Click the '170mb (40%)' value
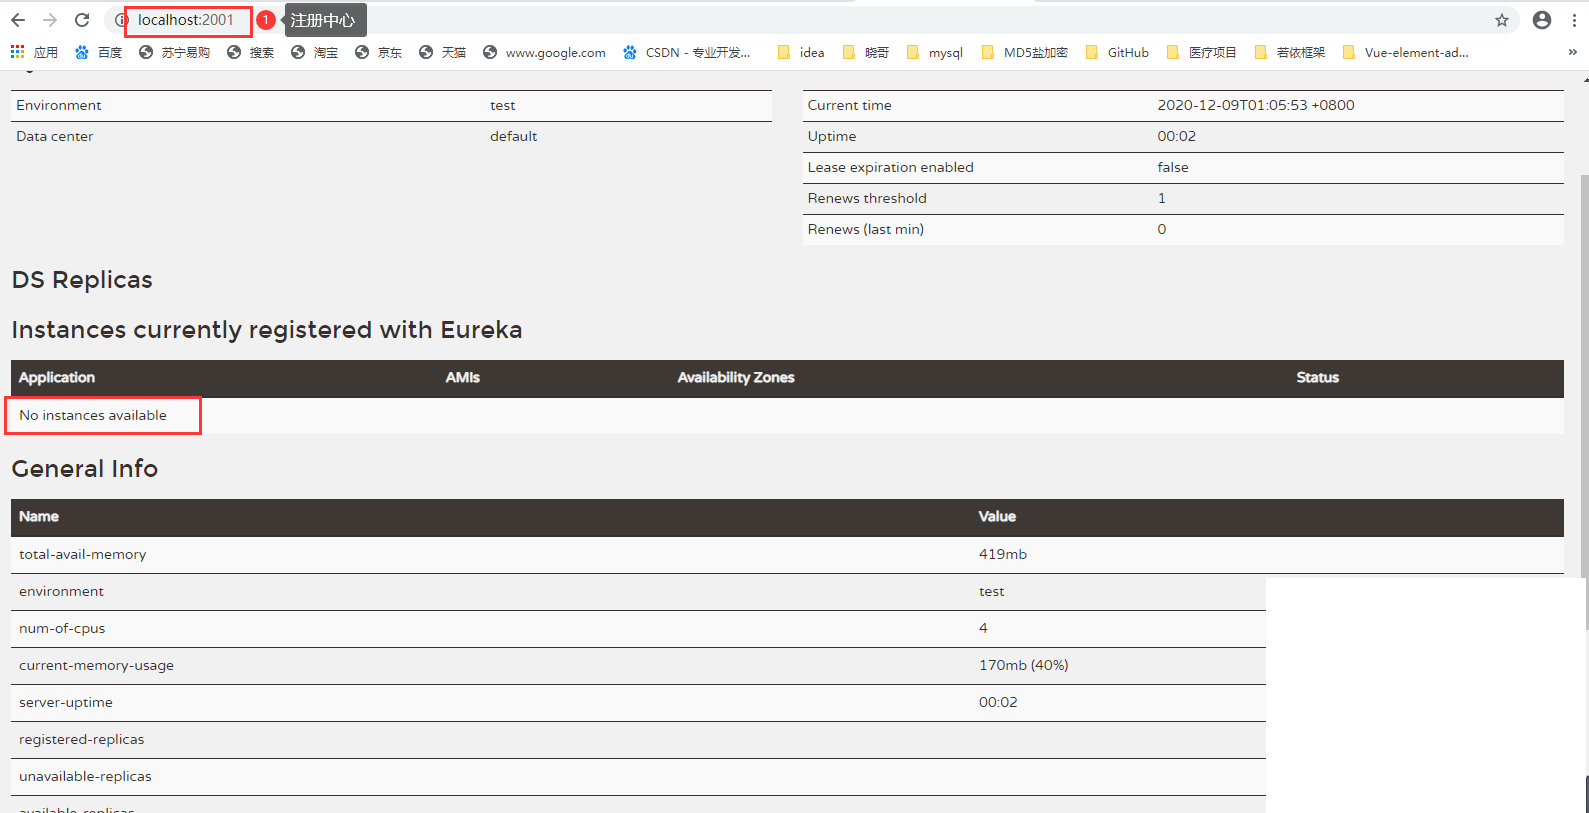Viewport: 1589px width, 813px height. coord(1024,665)
